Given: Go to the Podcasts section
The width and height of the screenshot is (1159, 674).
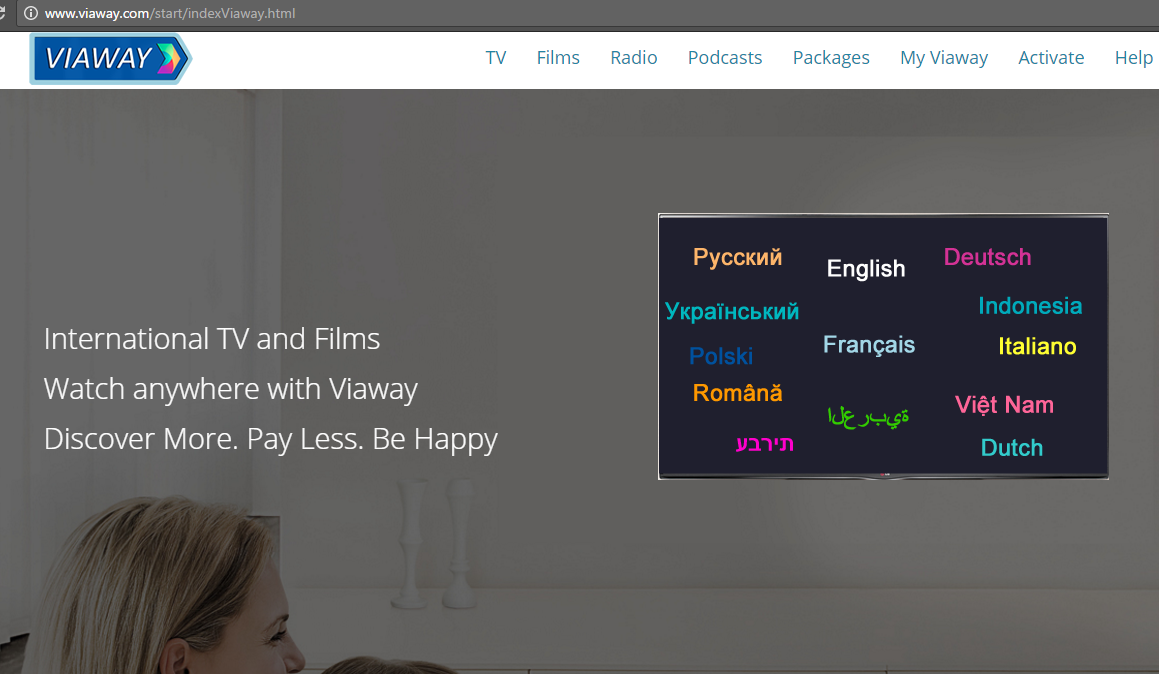Looking at the screenshot, I should [x=724, y=58].
